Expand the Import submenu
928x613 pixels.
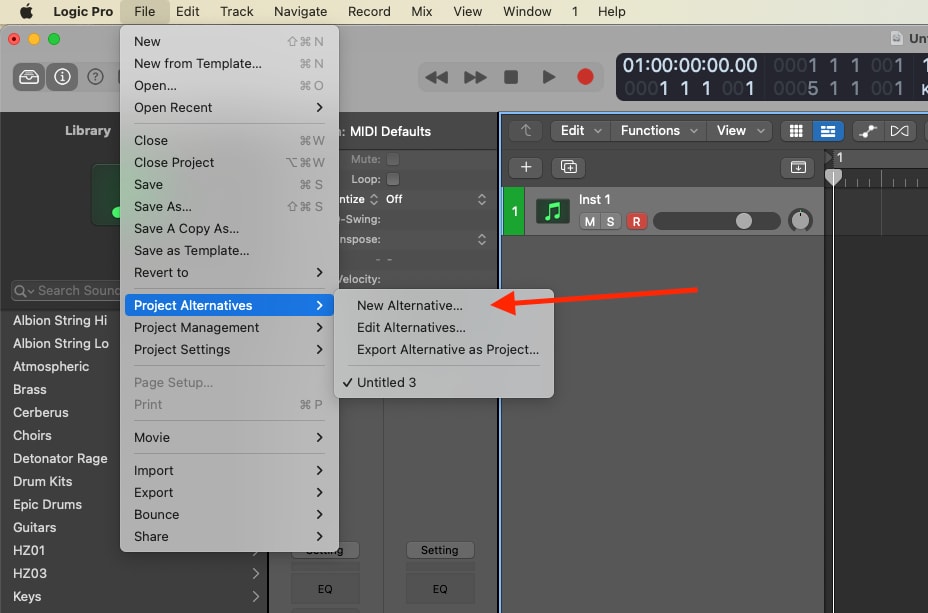(229, 471)
